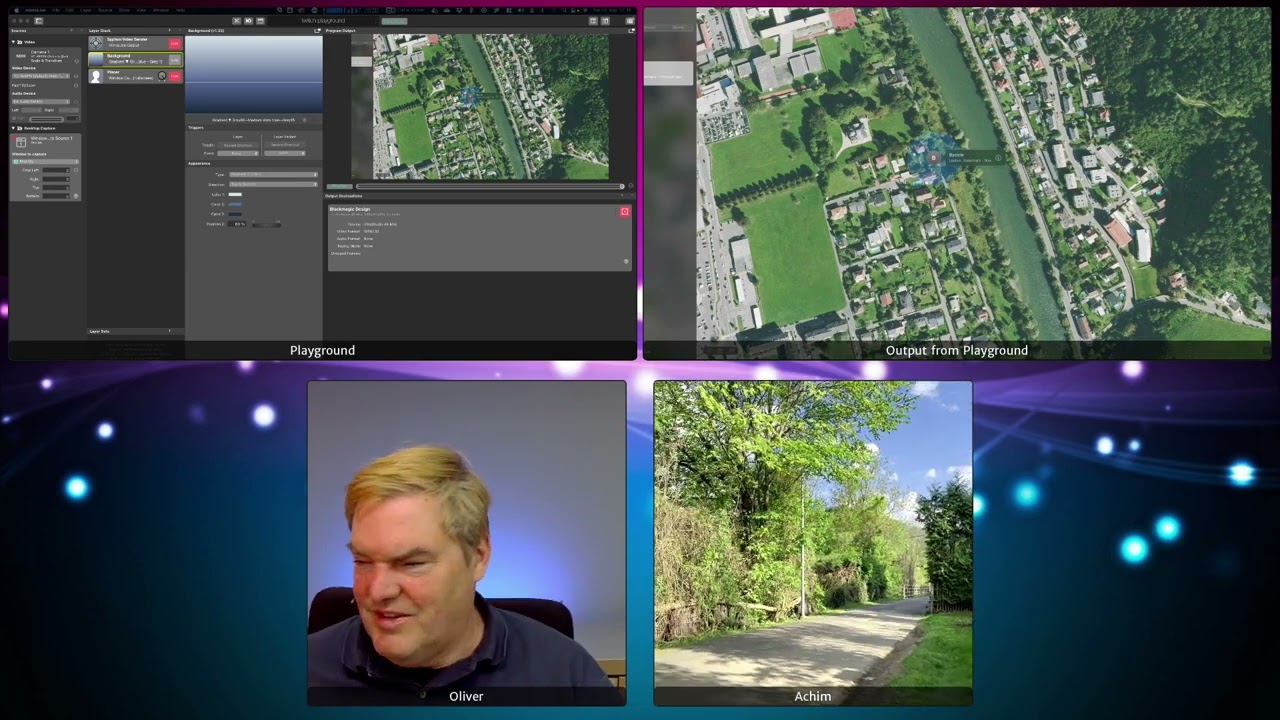Open the Layer Event trigger dropdown

[x=238, y=153]
